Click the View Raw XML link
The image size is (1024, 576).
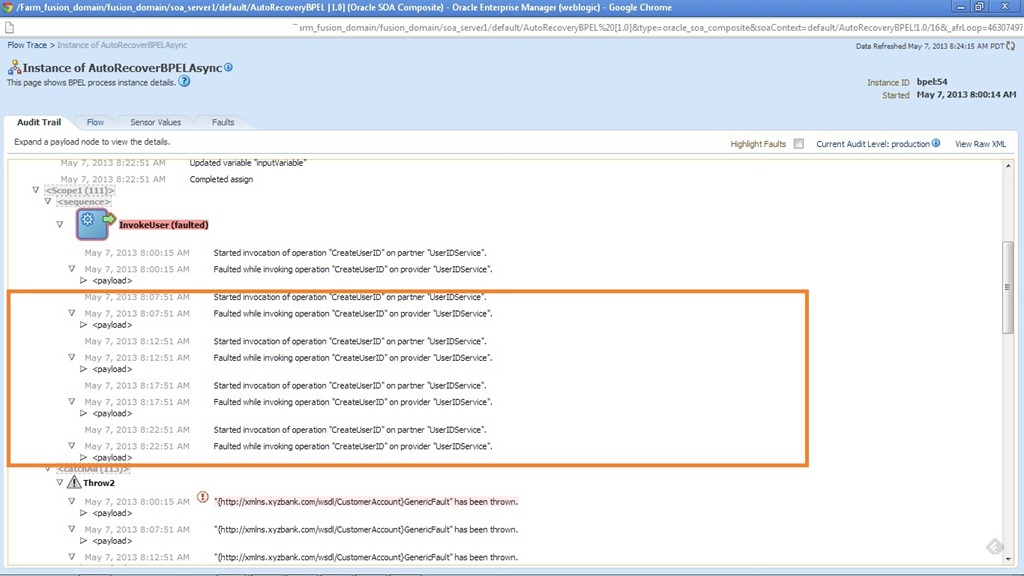[980, 144]
